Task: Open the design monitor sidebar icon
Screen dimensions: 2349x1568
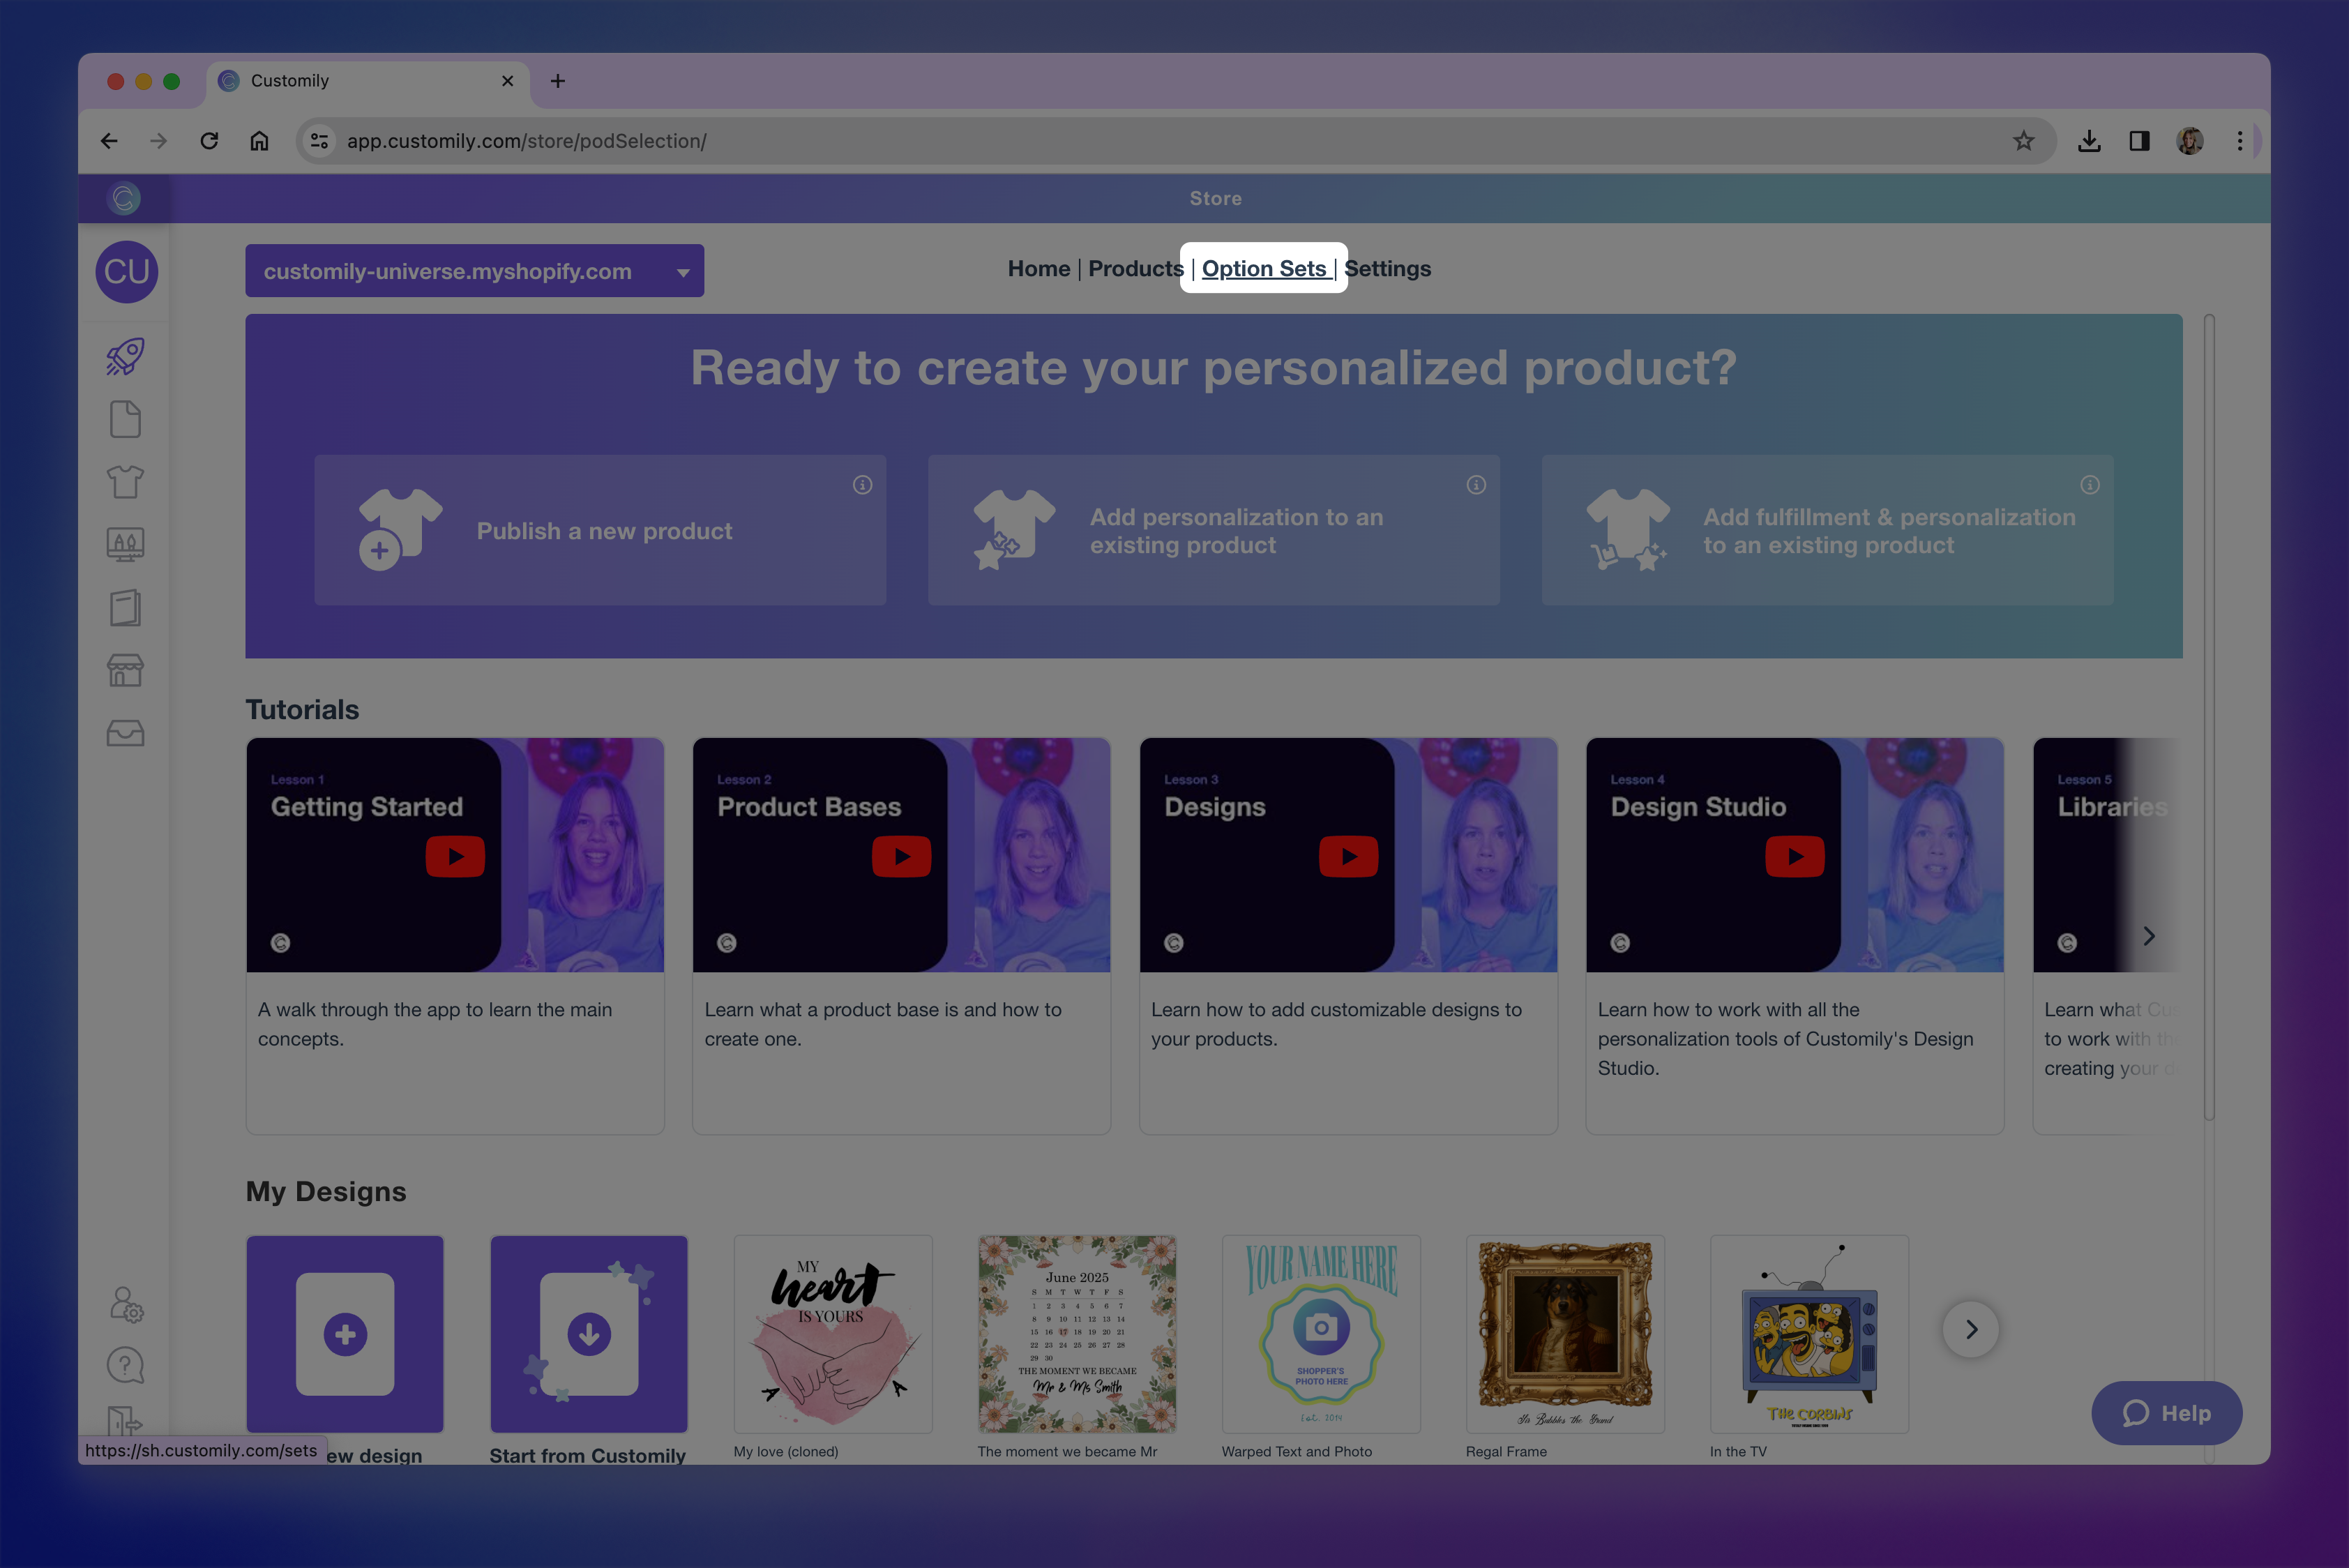Action: tap(126, 544)
